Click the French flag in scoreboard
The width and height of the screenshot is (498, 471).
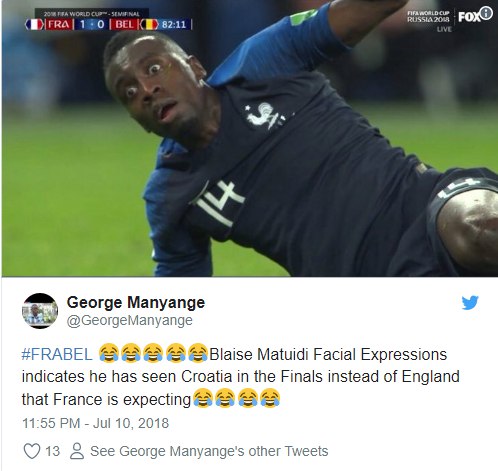[34, 24]
